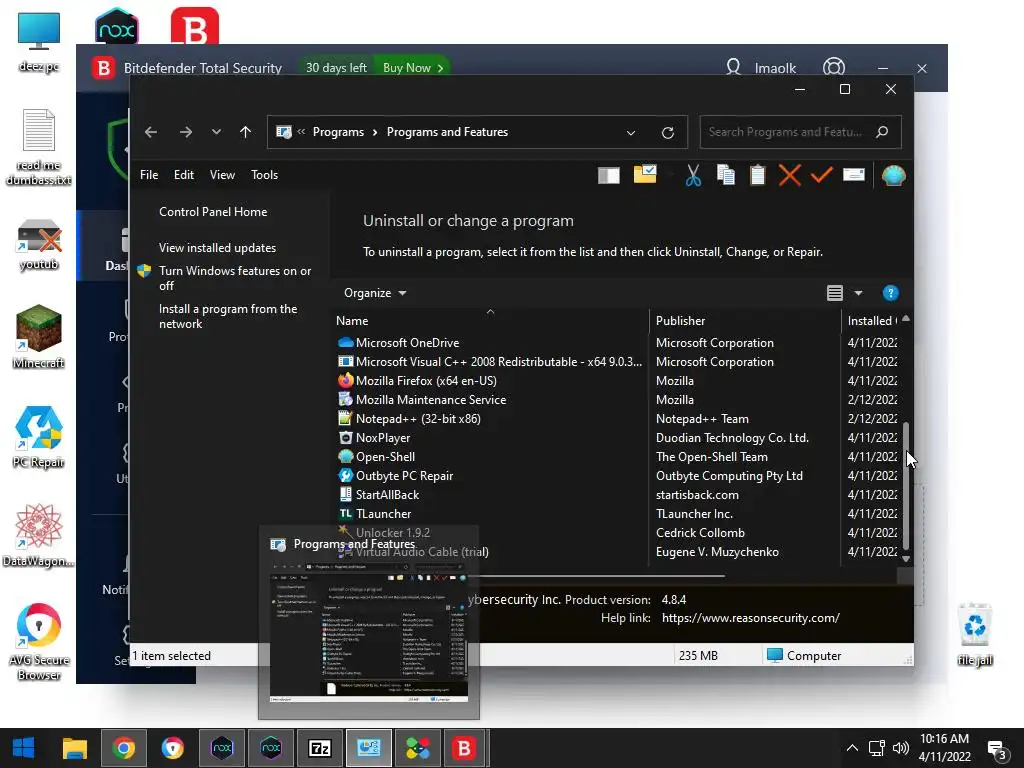Open AVG Secure Browser desktop icon
This screenshot has width=1024, height=768.
click(x=39, y=642)
